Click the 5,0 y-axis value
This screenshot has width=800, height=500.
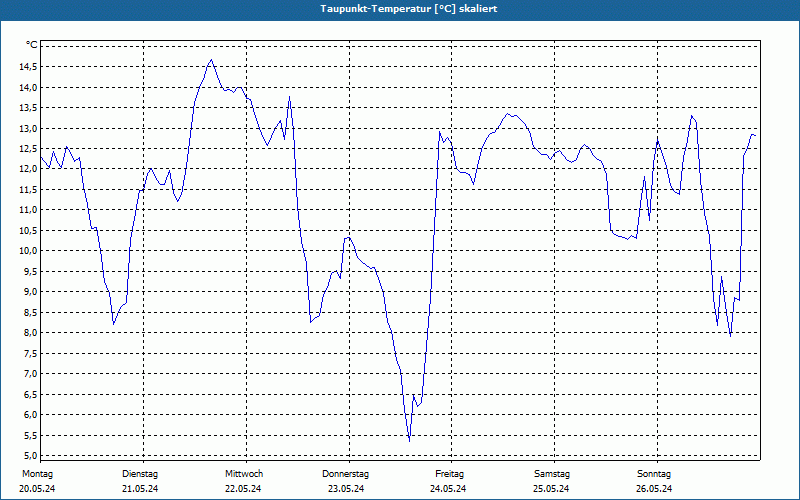coord(31,456)
